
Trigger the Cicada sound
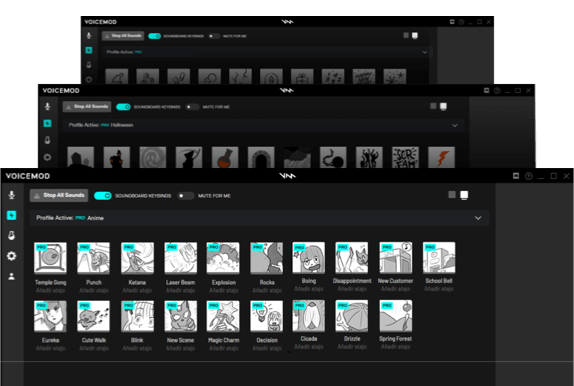click(x=309, y=315)
